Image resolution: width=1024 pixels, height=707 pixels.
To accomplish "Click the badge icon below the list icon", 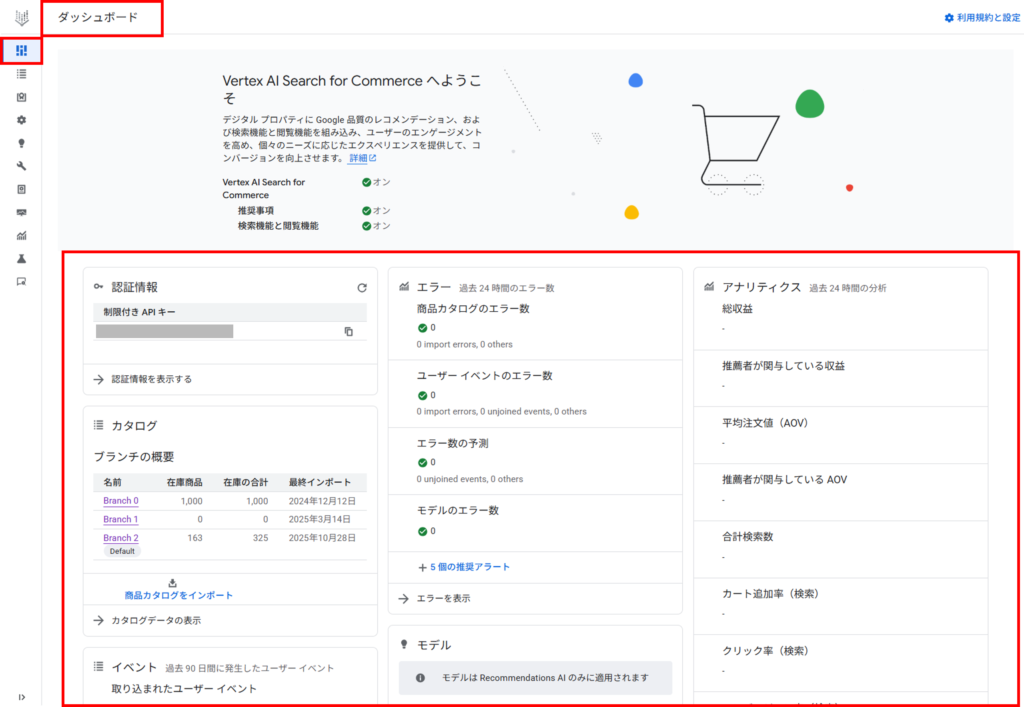I will pos(22,97).
